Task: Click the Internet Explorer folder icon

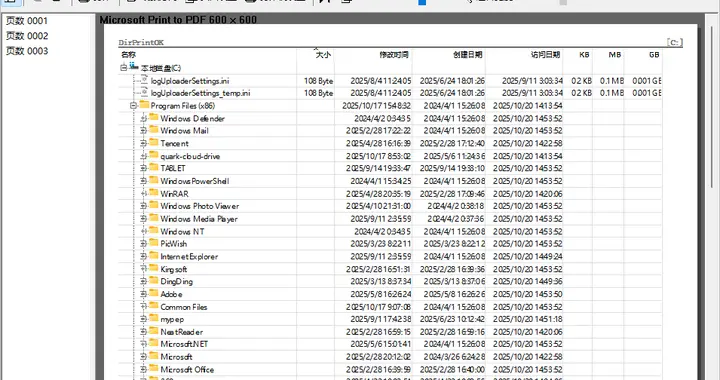Action: coord(154,256)
